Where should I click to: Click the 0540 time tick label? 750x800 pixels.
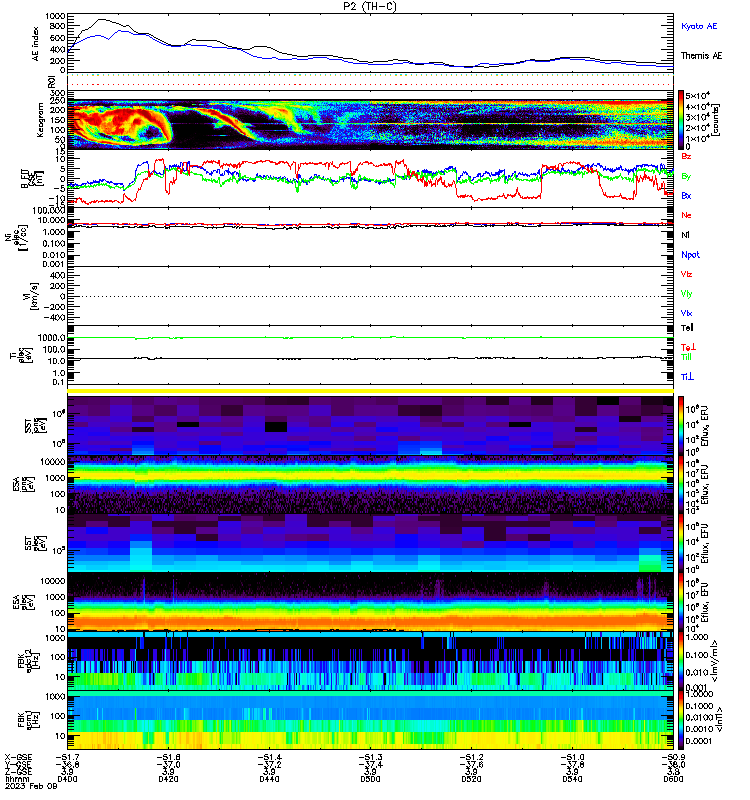[x=572, y=780]
